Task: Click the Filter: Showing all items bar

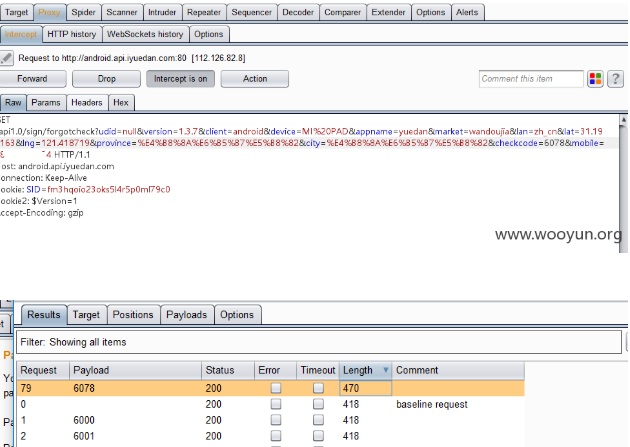Action: pyautogui.click(x=319, y=342)
